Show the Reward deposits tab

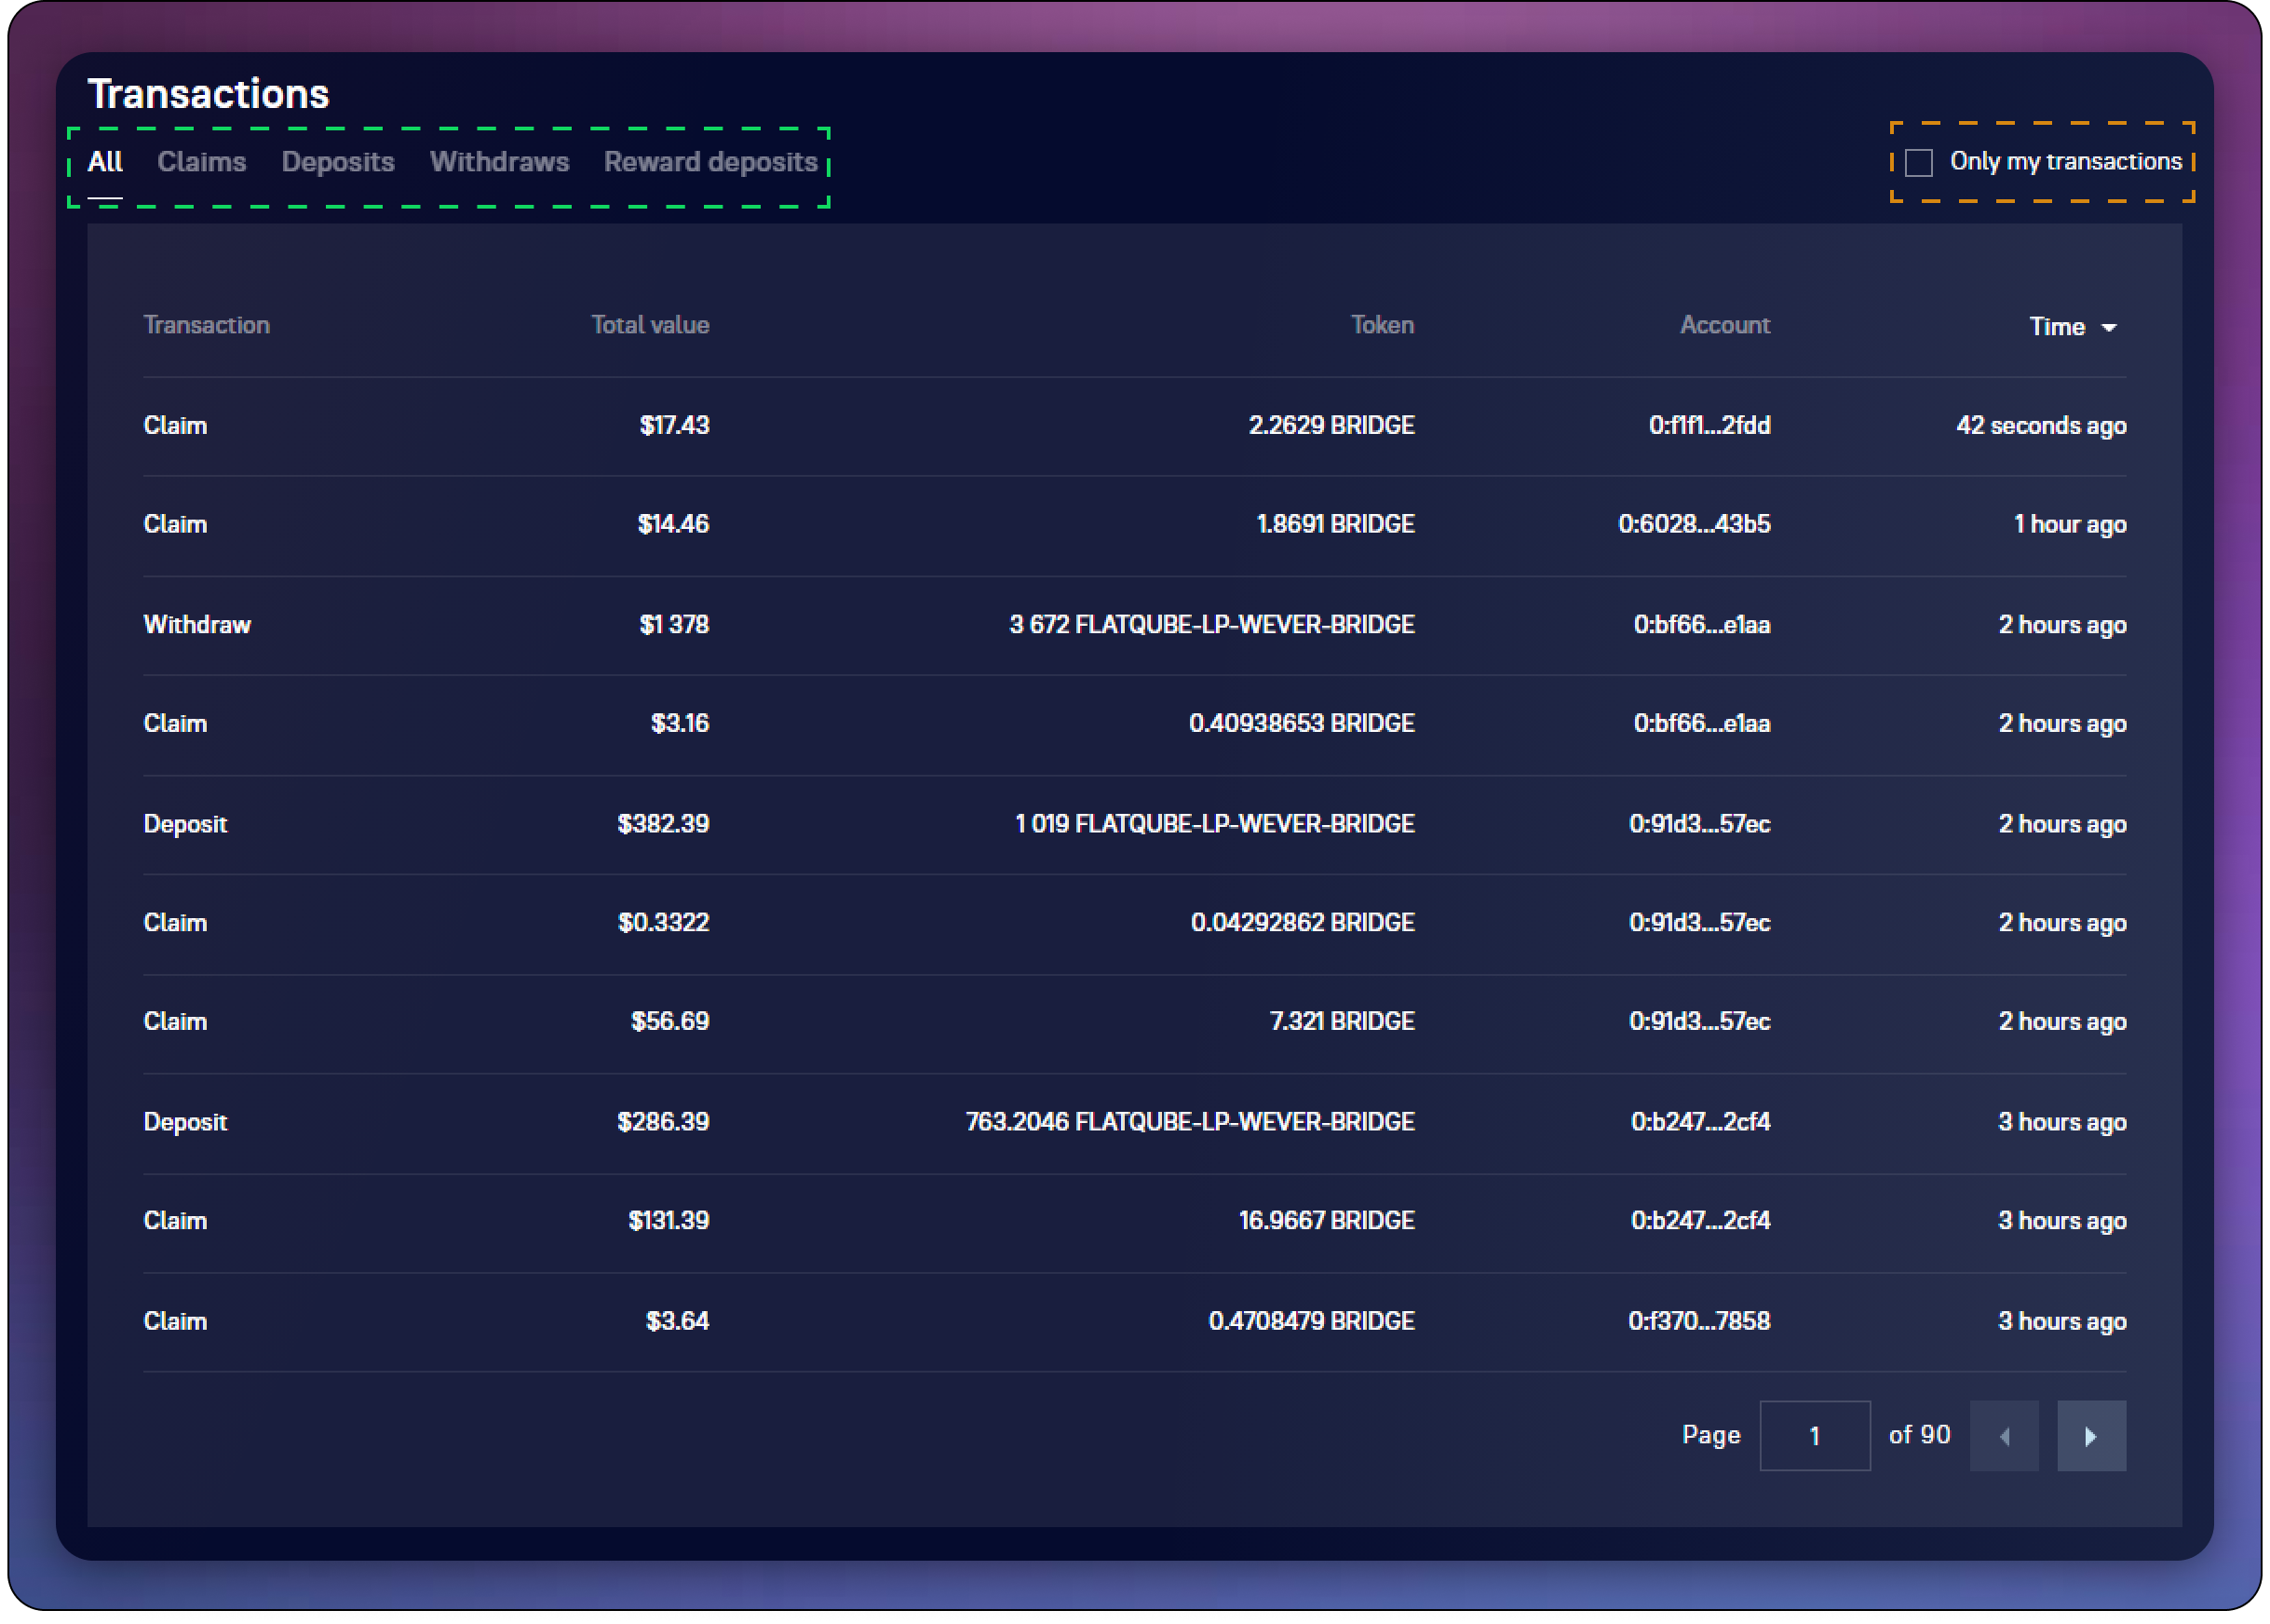click(x=710, y=162)
